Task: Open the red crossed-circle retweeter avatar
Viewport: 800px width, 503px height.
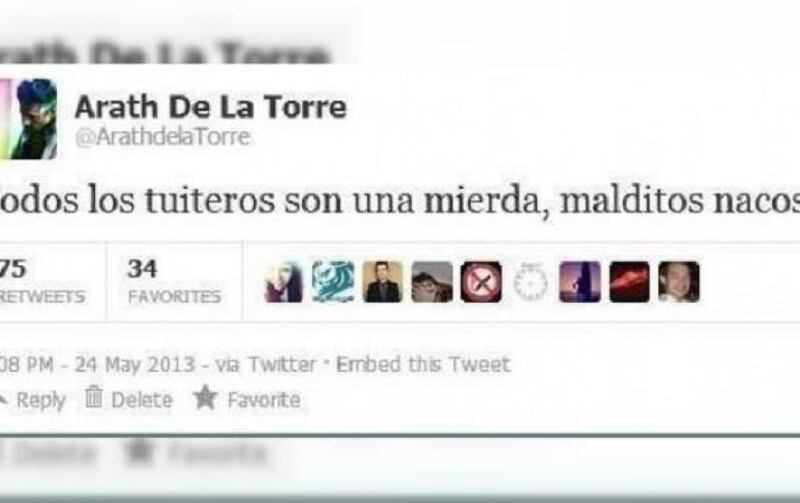Action: tap(481, 282)
